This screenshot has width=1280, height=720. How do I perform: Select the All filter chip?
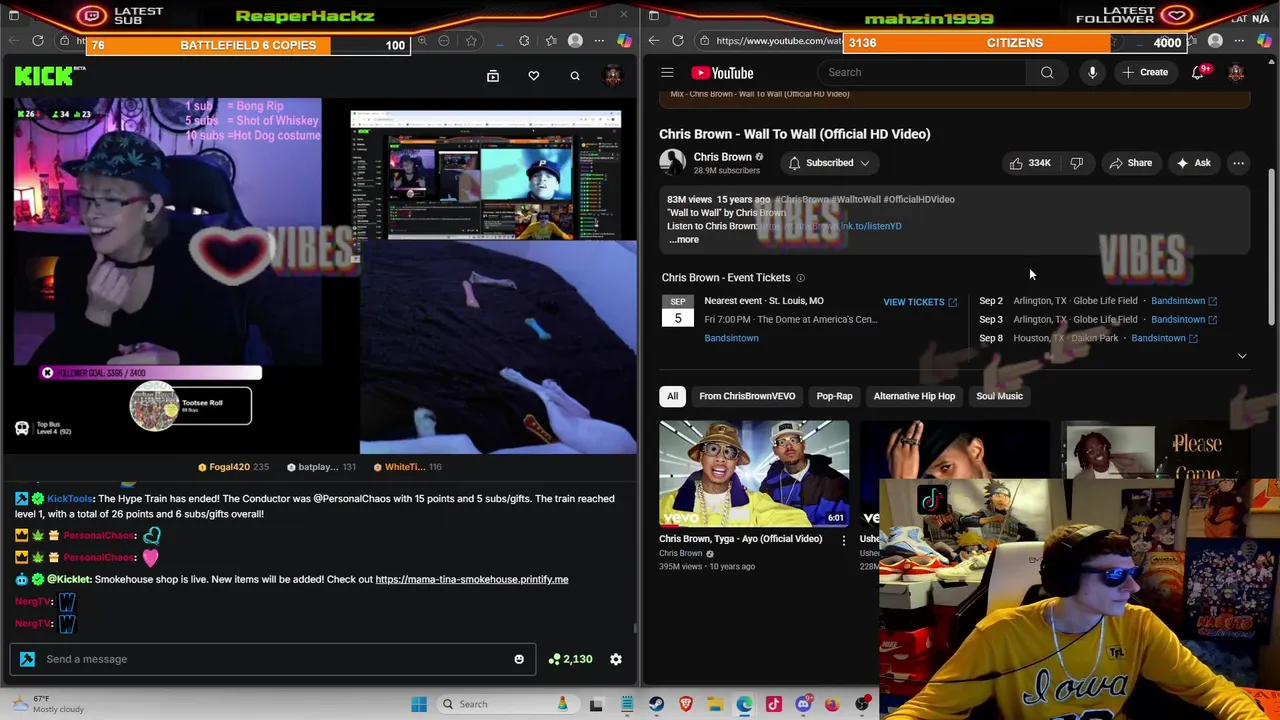click(672, 396)
